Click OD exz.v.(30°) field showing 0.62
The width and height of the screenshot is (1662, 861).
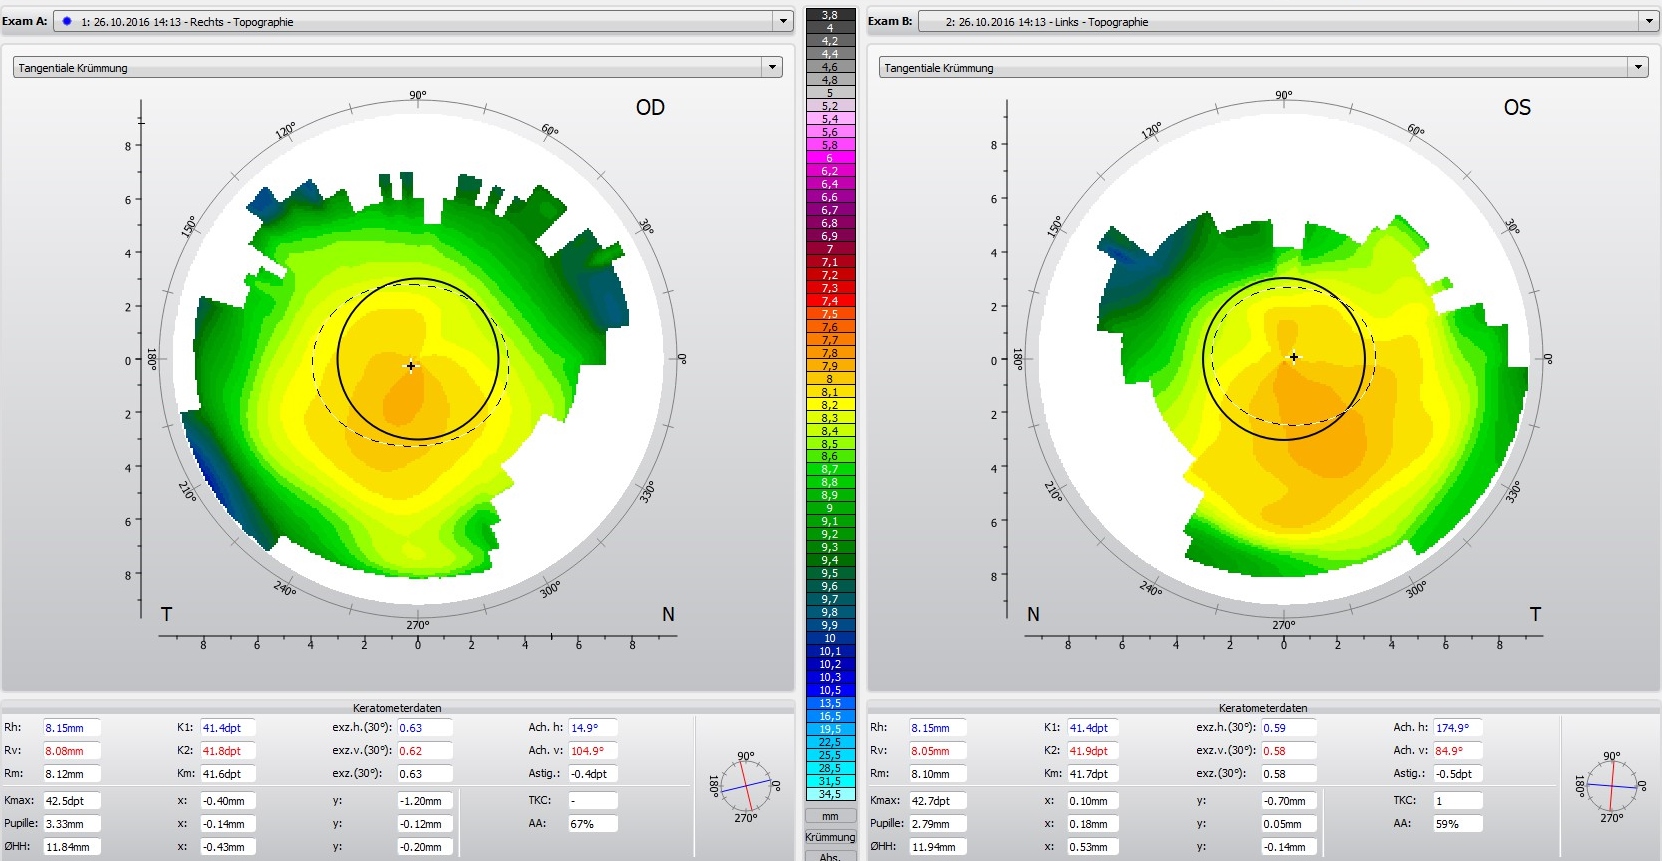click(425, 751)
